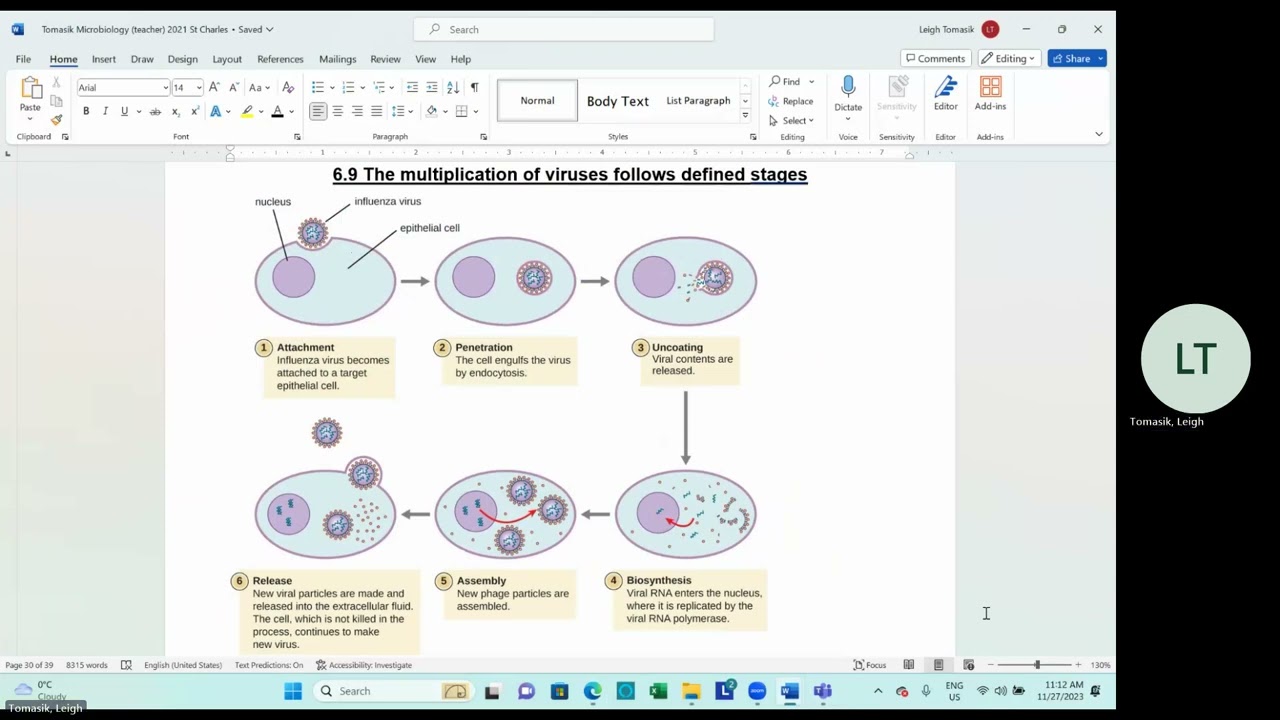Switch to the References tab
The width and height of the screenshot is (1280, 720).
coord(280,59)
